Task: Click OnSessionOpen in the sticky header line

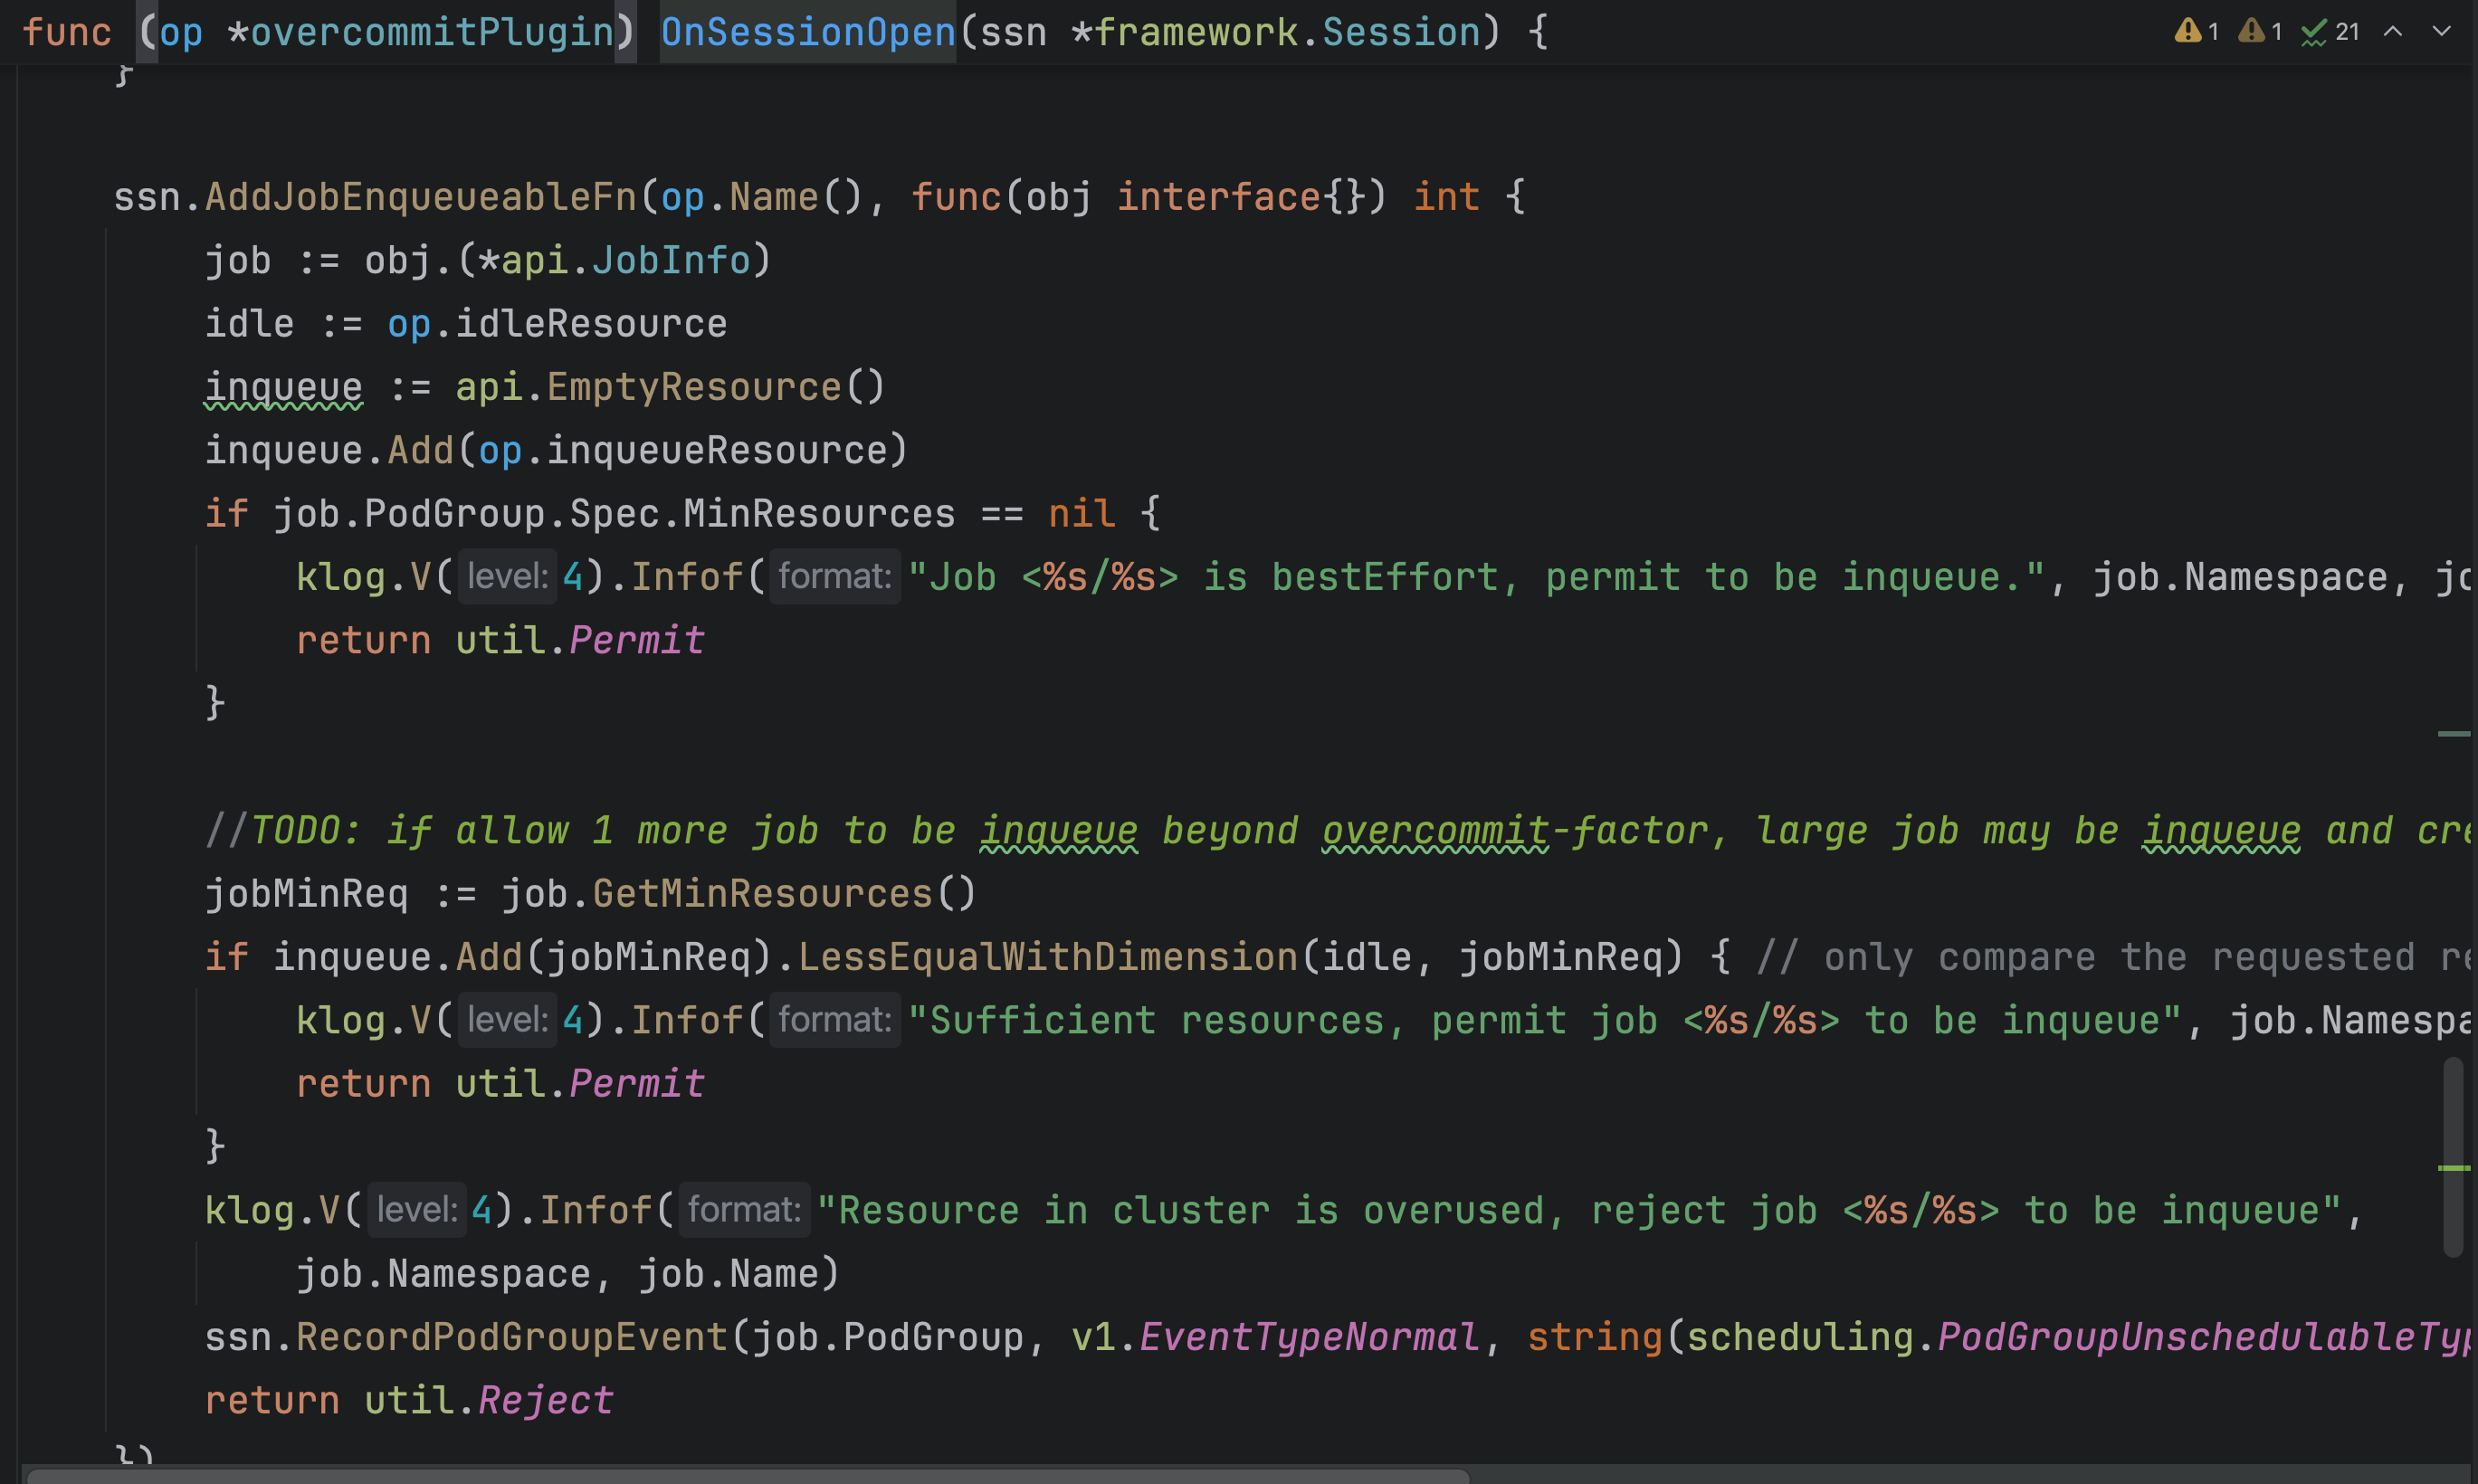Action: point(807,32)
